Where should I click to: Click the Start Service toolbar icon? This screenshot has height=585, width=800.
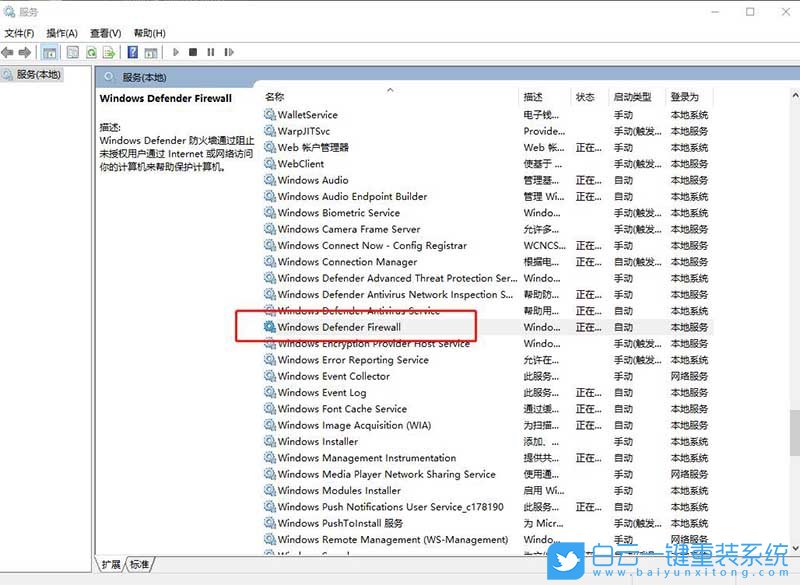[176, 52]
